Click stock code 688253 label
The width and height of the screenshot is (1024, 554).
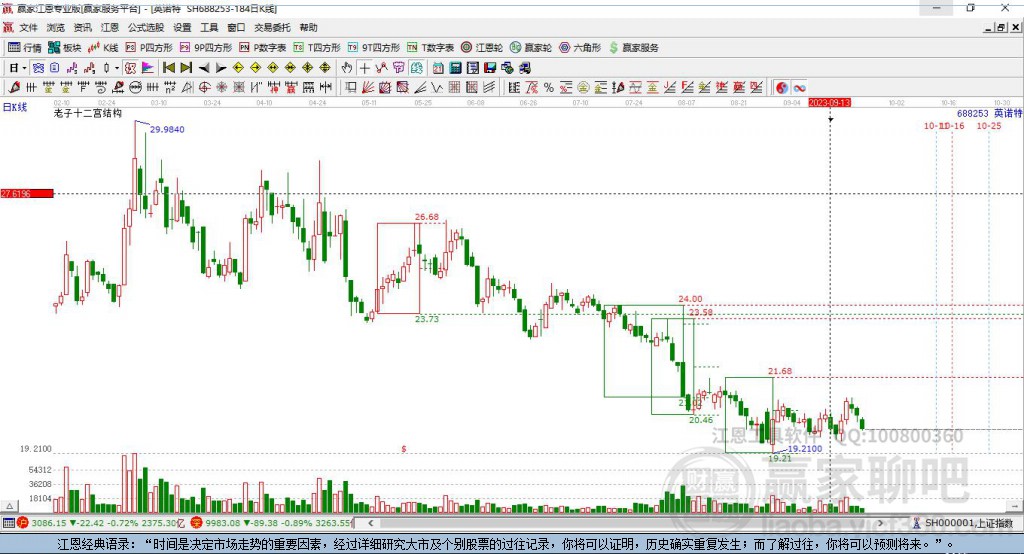tap(972, 113)
